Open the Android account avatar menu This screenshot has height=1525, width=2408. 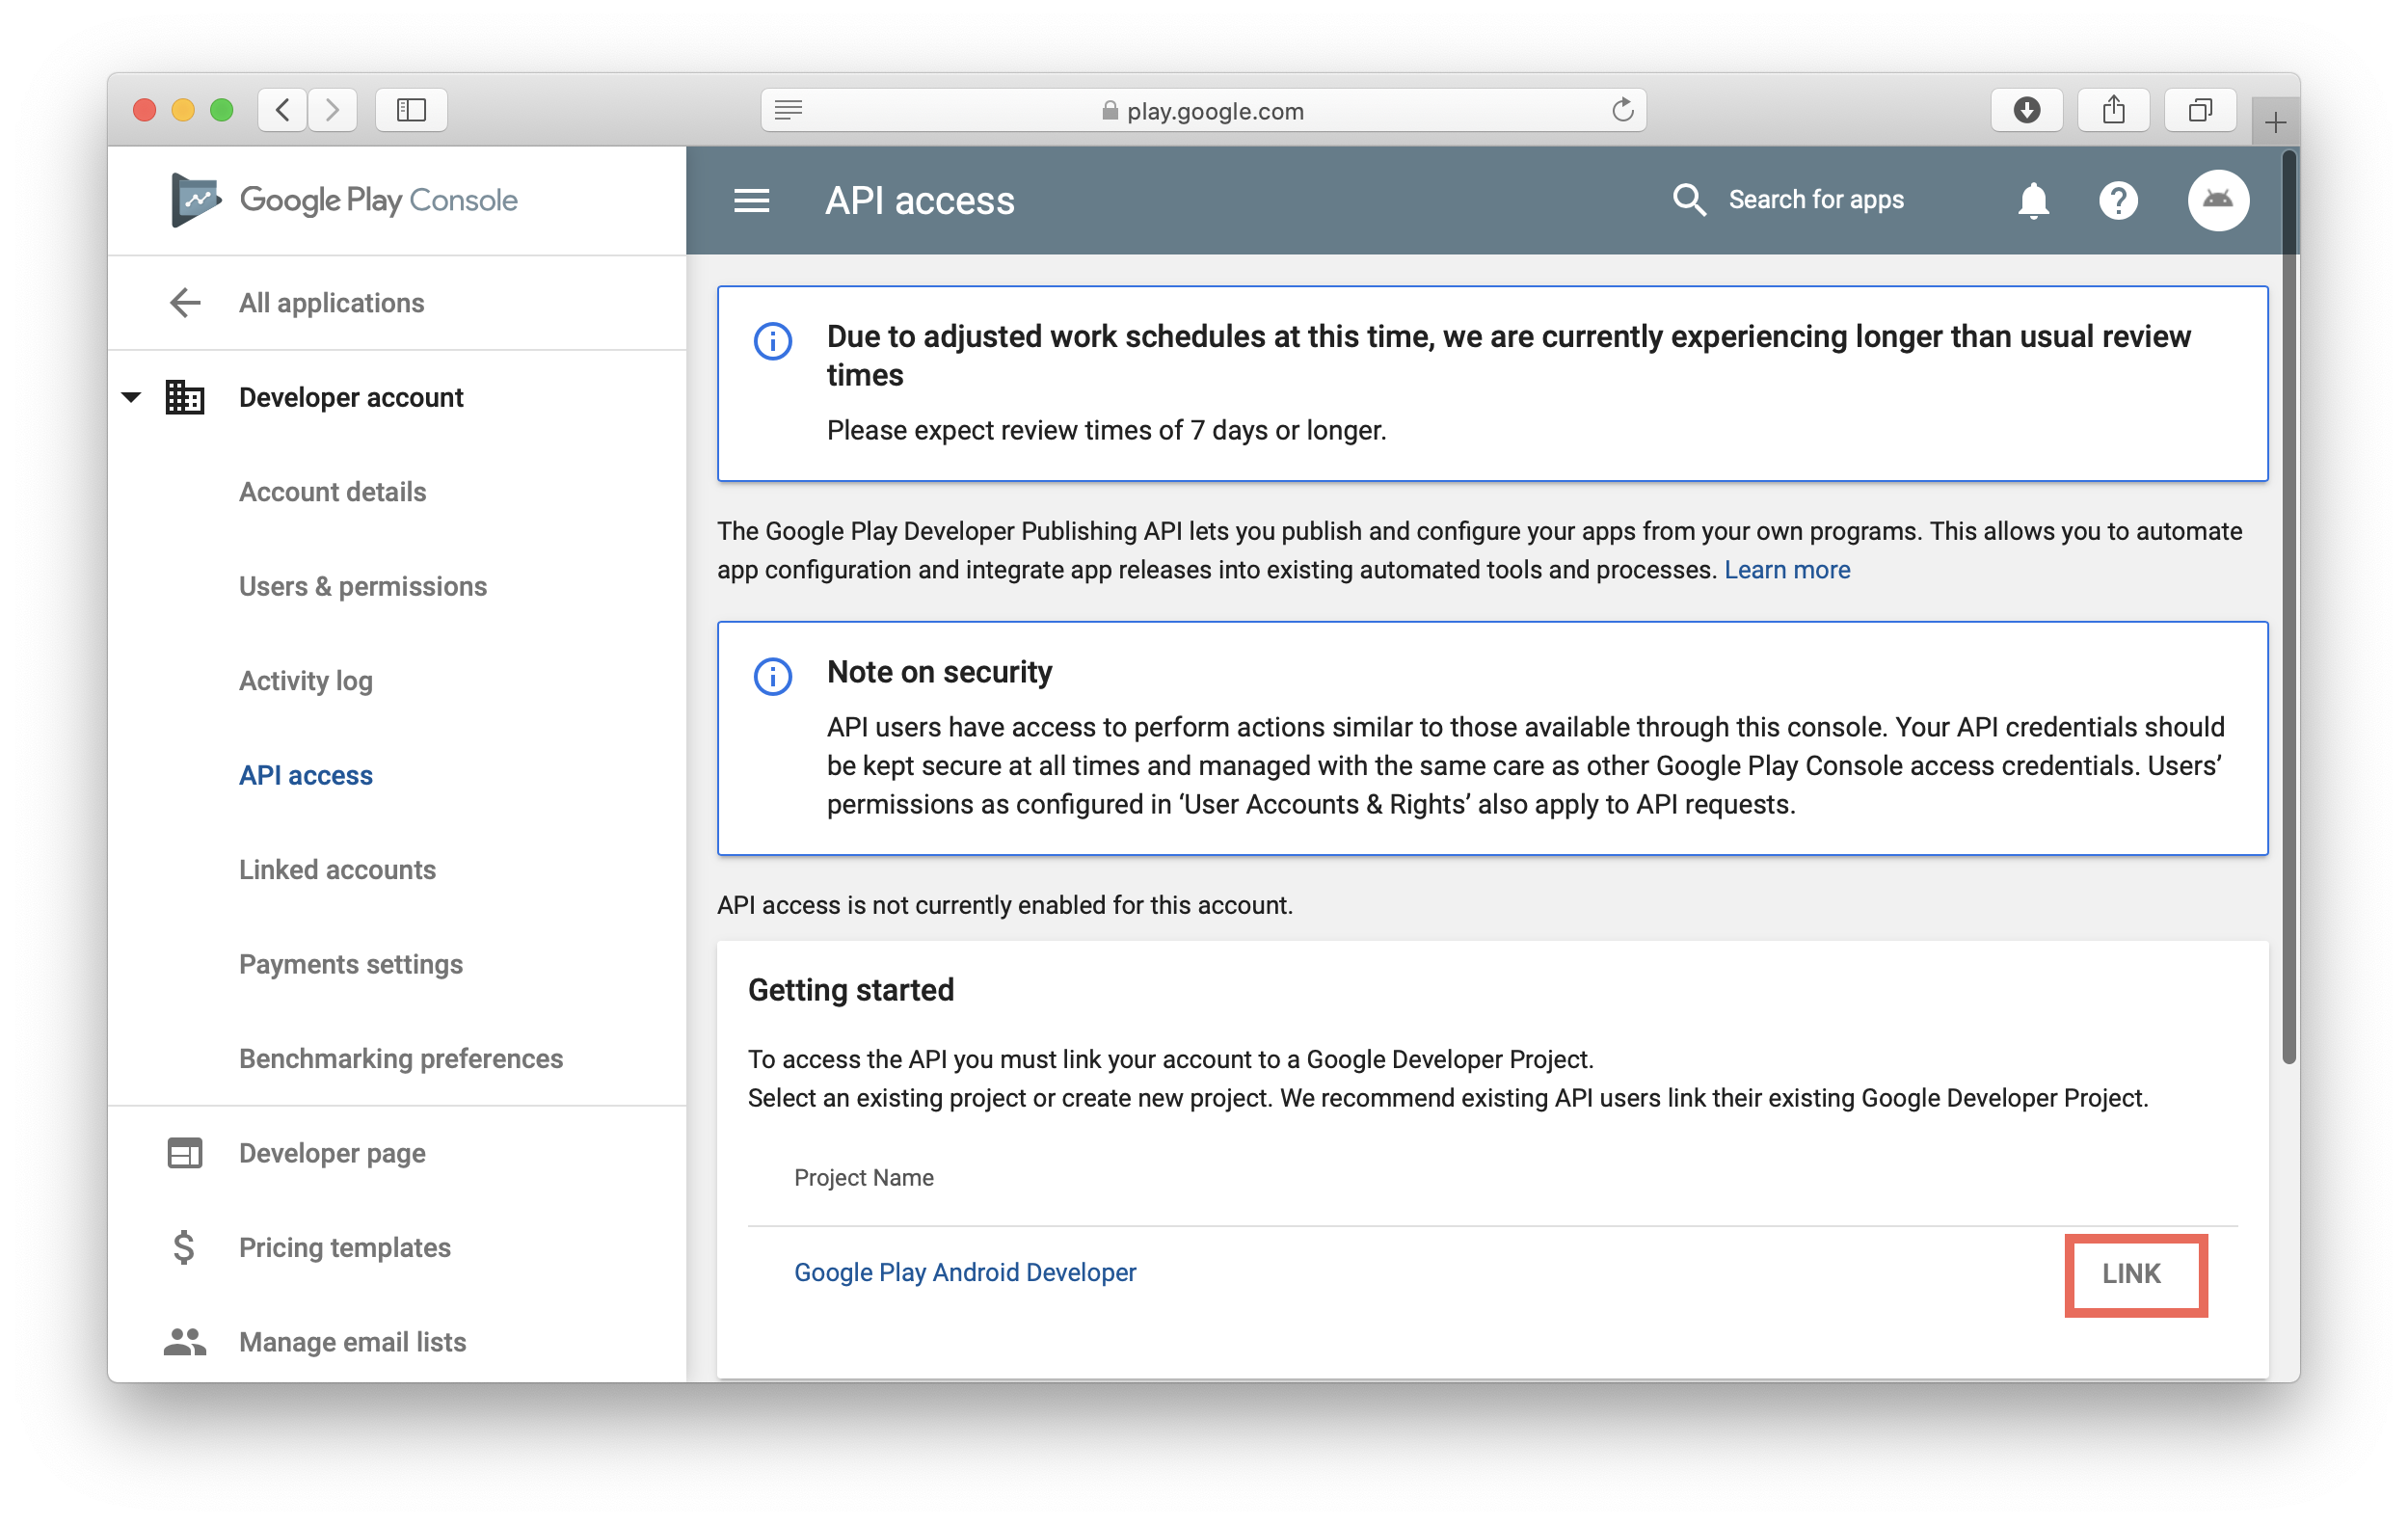(x=2217, y=201)
